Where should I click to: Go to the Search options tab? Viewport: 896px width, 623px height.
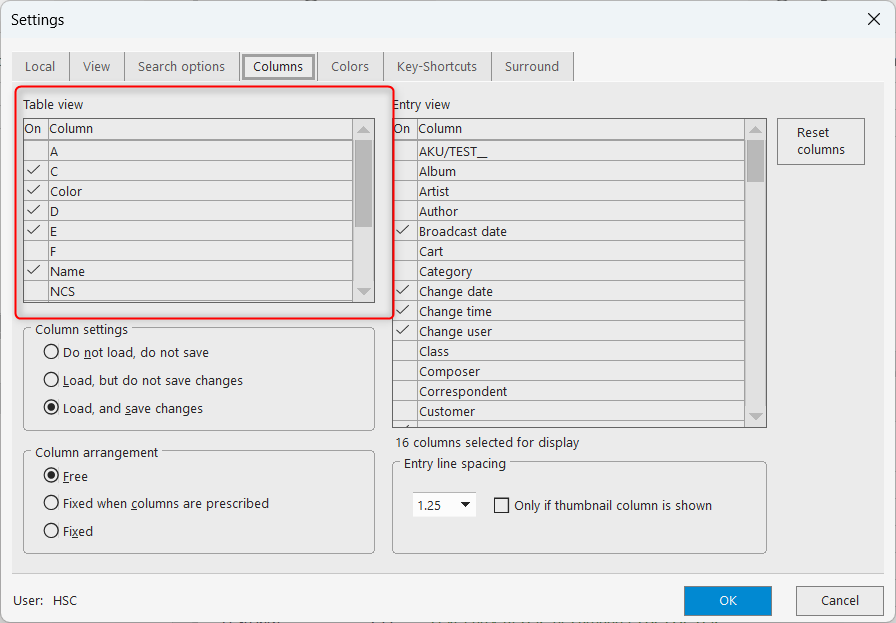point(181,67)
